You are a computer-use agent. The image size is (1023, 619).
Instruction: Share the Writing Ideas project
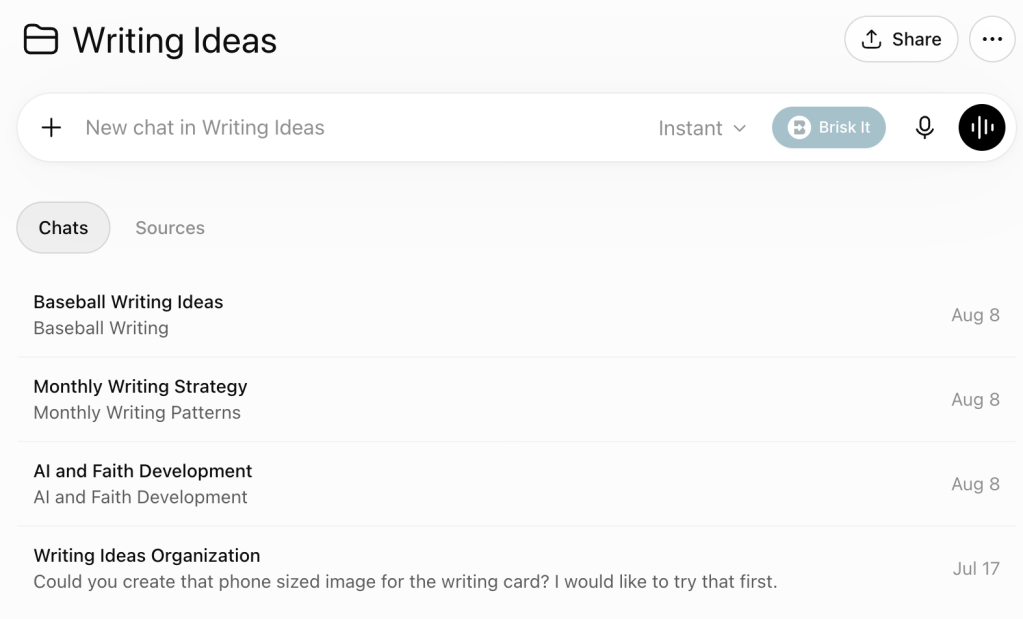tap(901, 39)
